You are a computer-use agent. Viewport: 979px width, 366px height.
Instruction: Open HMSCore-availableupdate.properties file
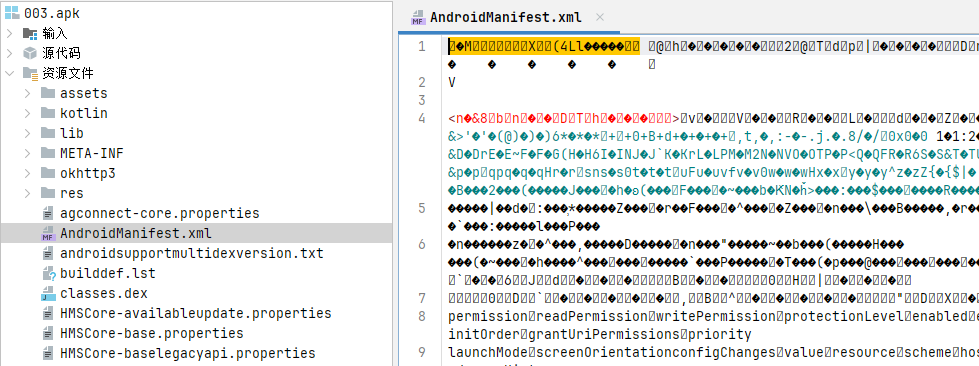[x=195, y=313]
